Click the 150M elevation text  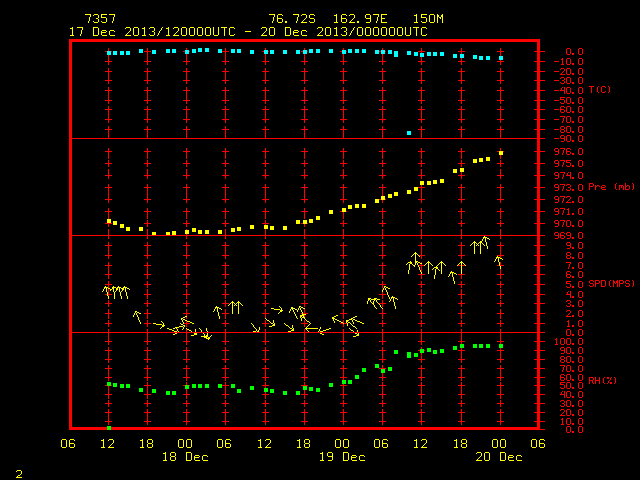point(428,19)
